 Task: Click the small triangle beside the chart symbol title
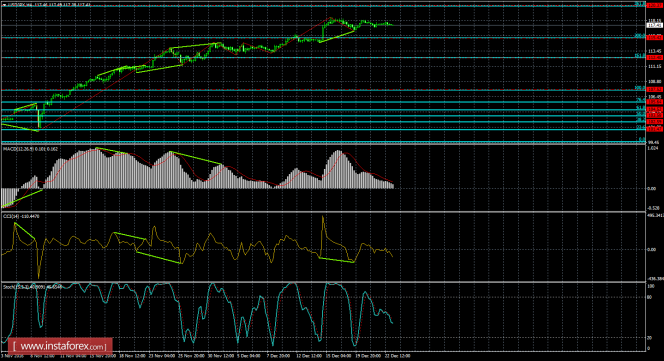coord(4,4)
